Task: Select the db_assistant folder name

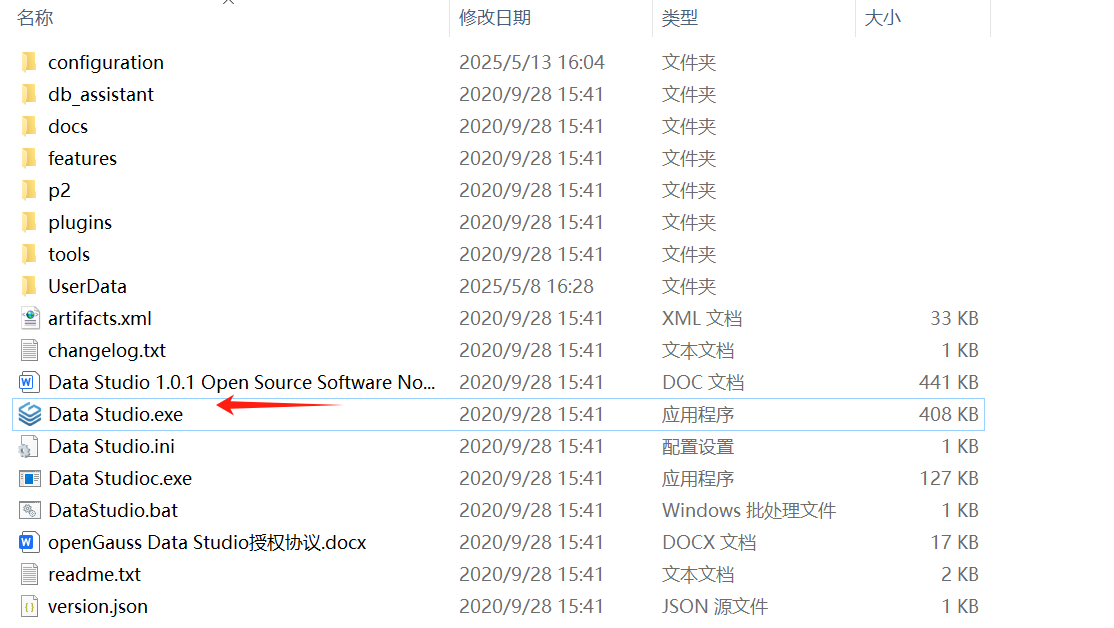Action: [101, 94]
